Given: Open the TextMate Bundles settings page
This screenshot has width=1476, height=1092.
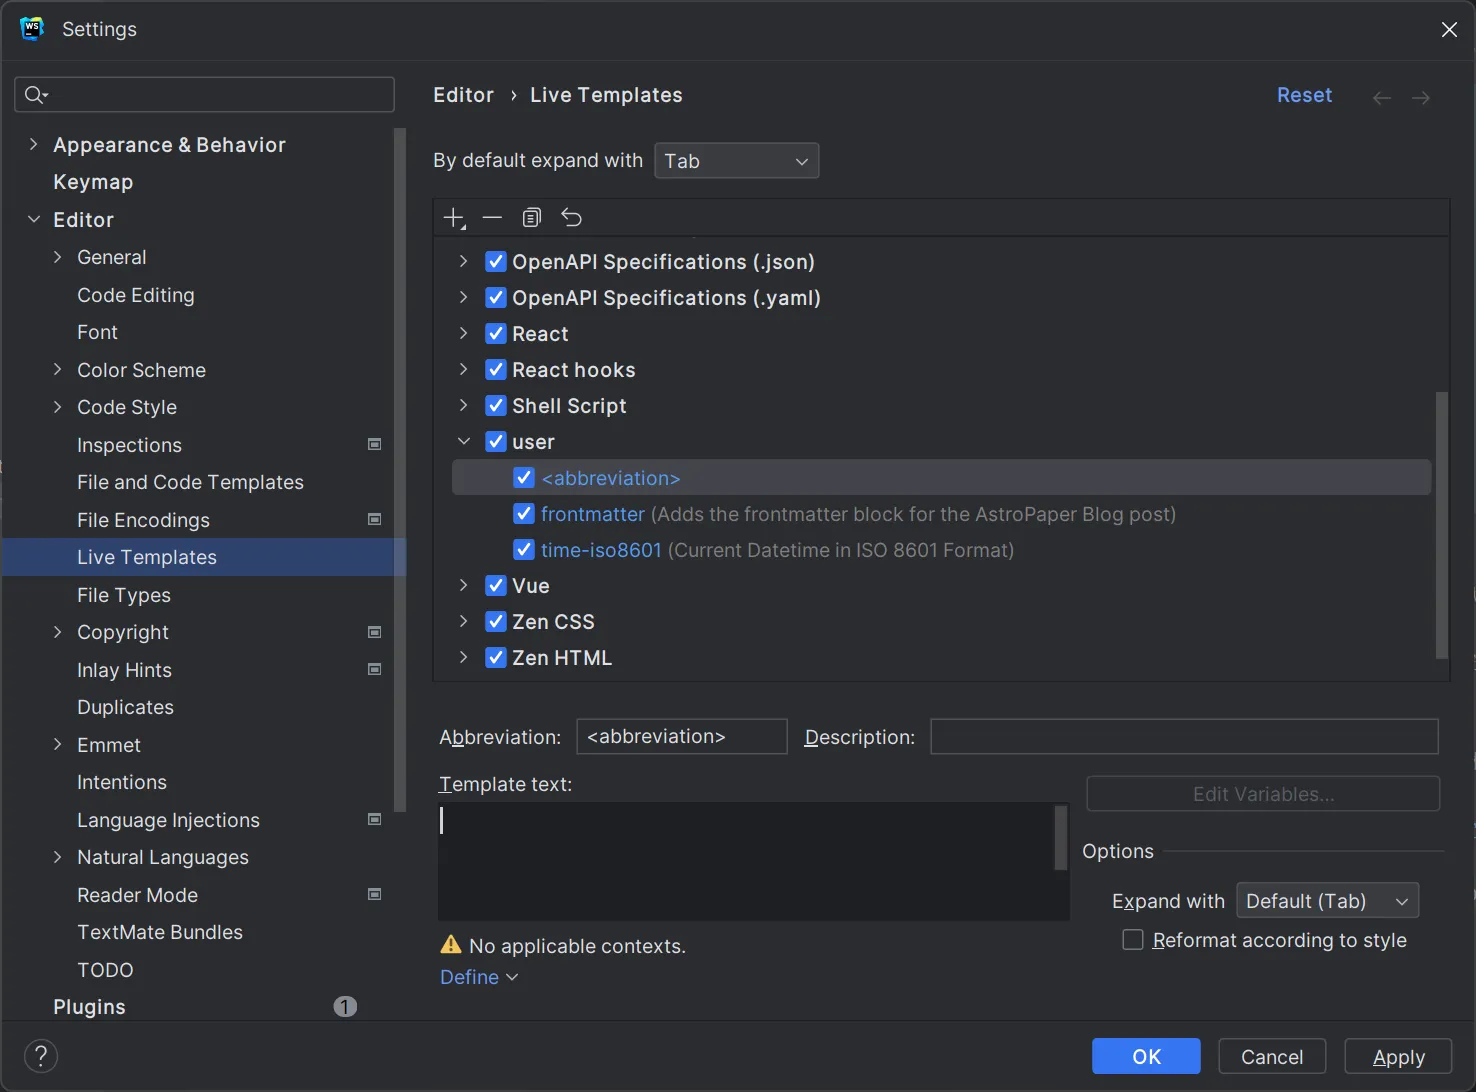Looking at the screenshot, I should point(160,932).
